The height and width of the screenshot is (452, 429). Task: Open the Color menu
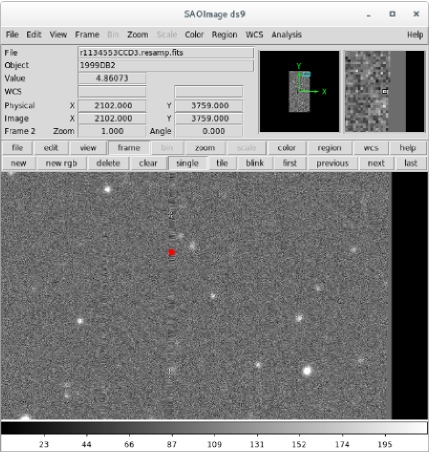coord(194,35)
